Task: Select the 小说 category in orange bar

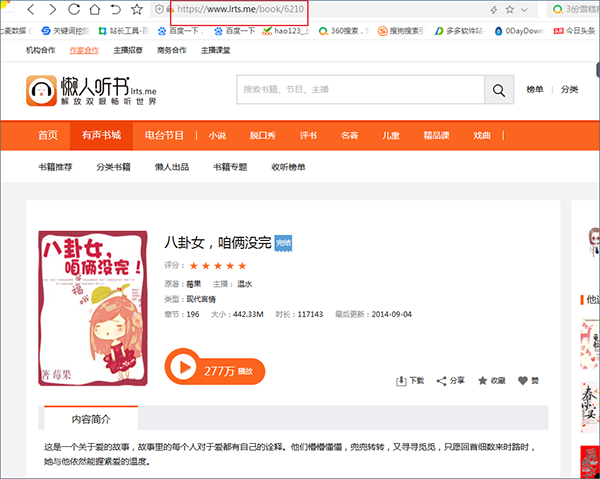Action: tap(217, 135)
